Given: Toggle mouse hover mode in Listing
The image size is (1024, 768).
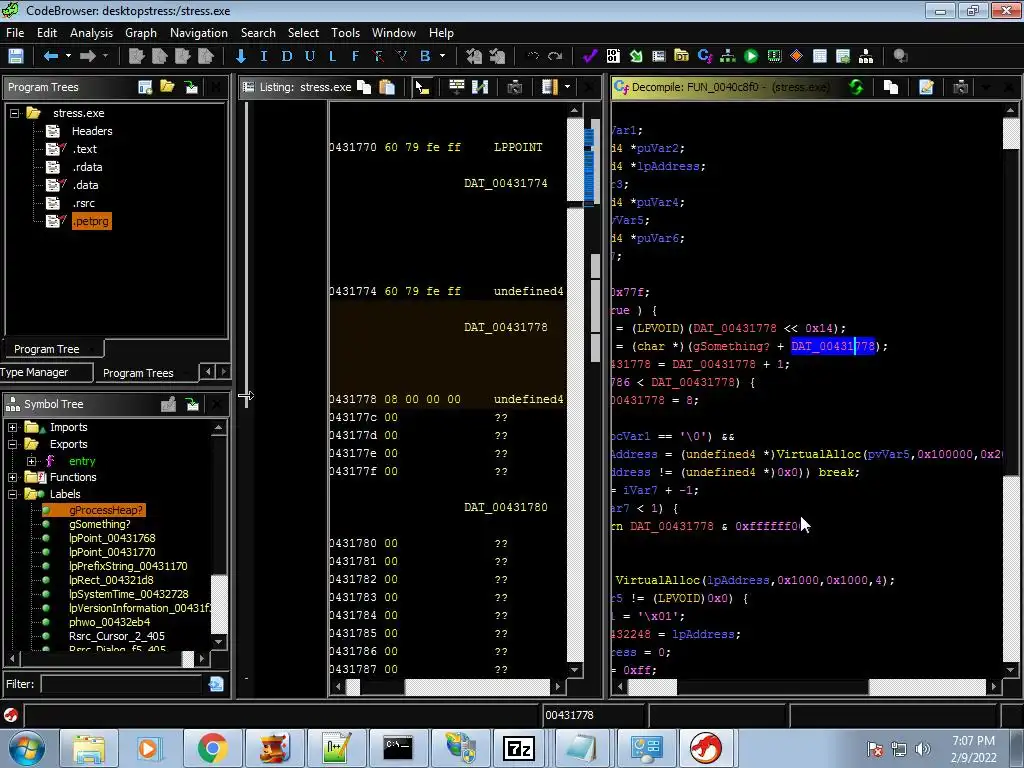Looking at the screenshot, I should (422, 87).
